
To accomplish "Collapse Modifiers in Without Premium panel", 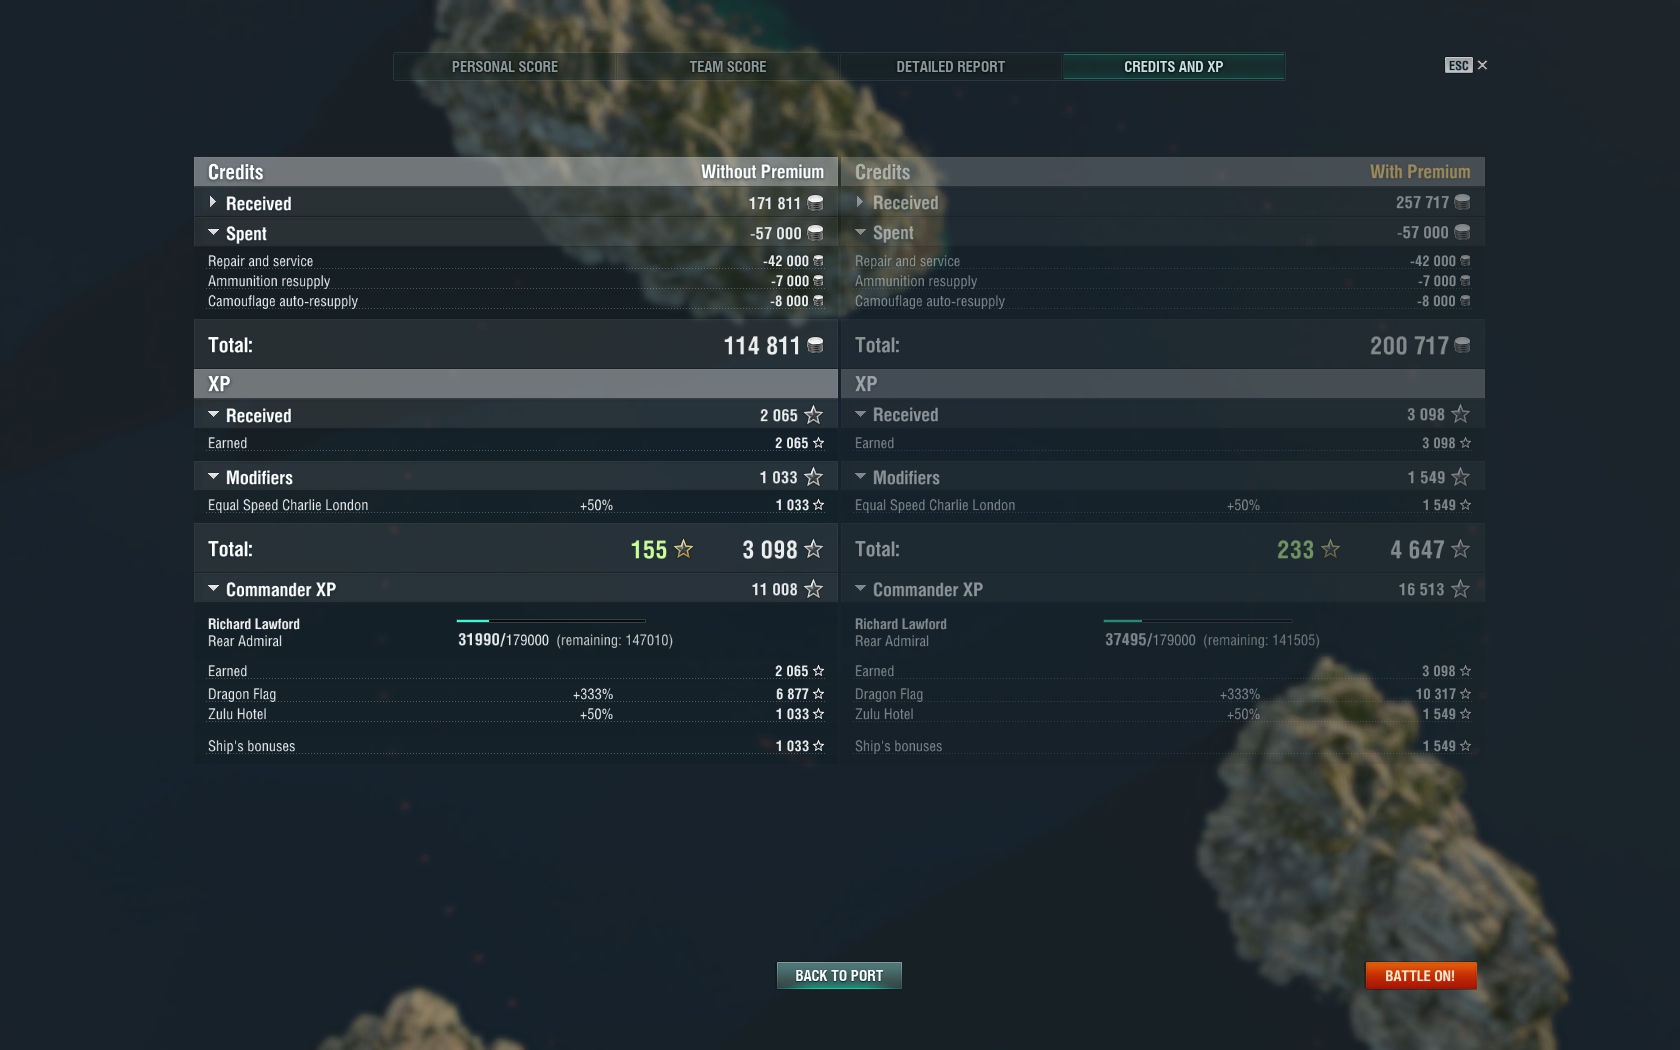I will tap(213, 477).
